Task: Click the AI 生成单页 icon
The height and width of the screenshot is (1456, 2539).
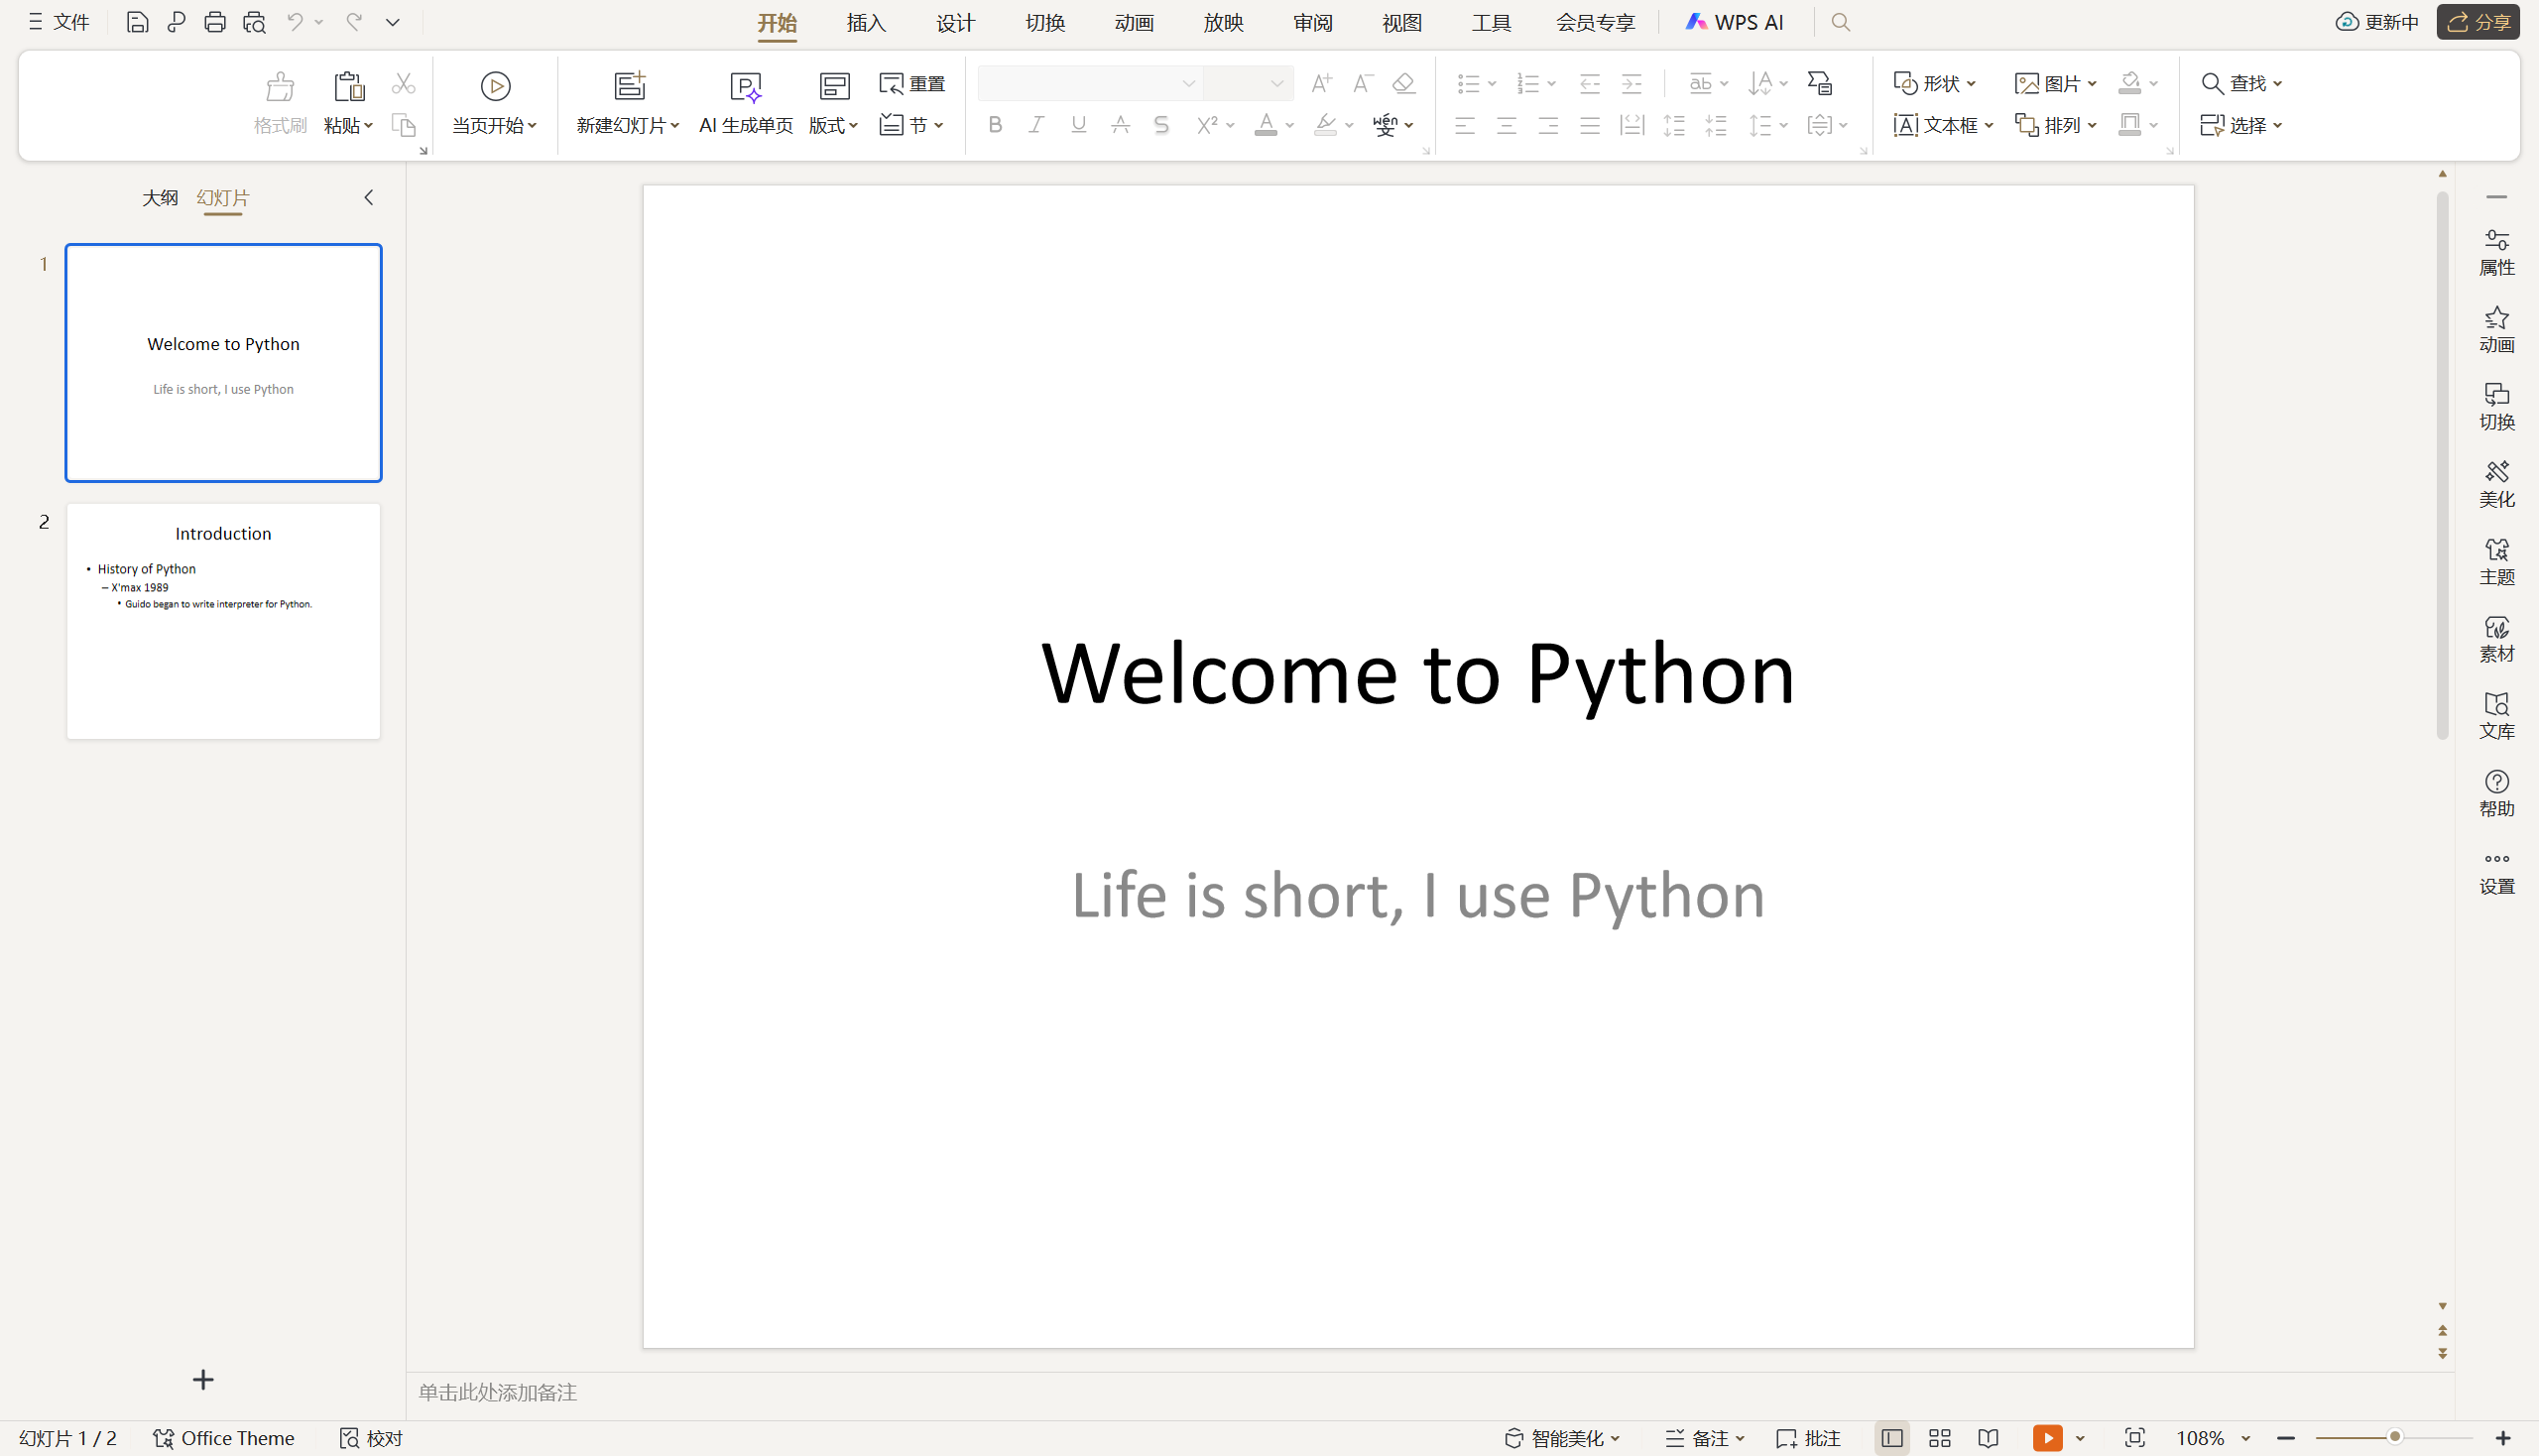Action: pos(745,87)
